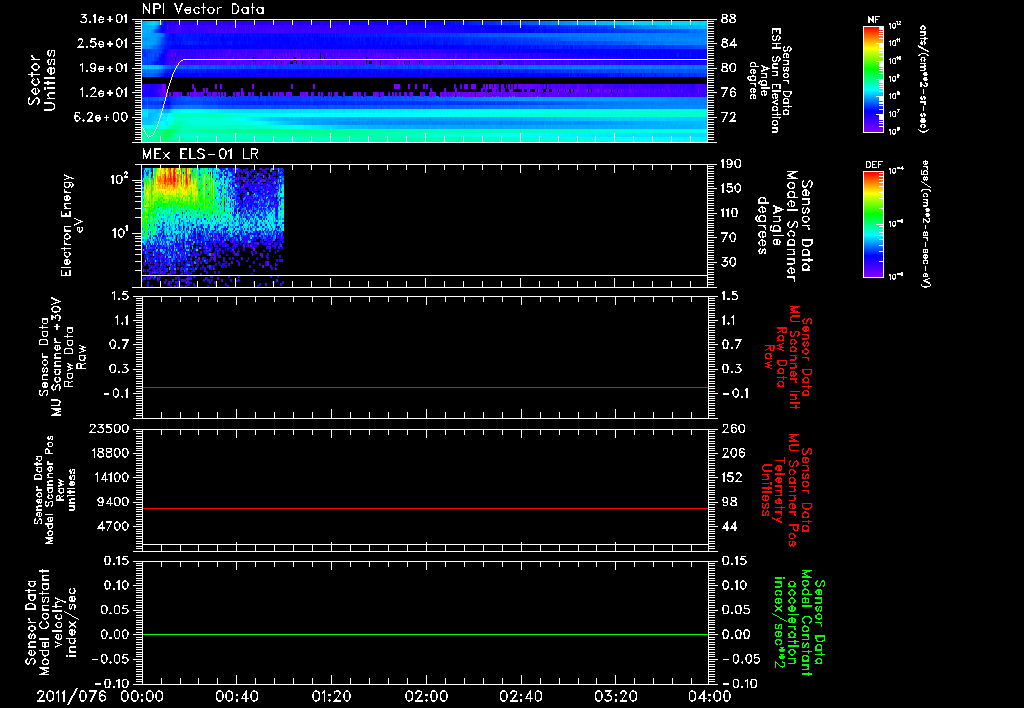Click the "70" scanner angle tick
1024x708 pixels.
pos(728,237)
